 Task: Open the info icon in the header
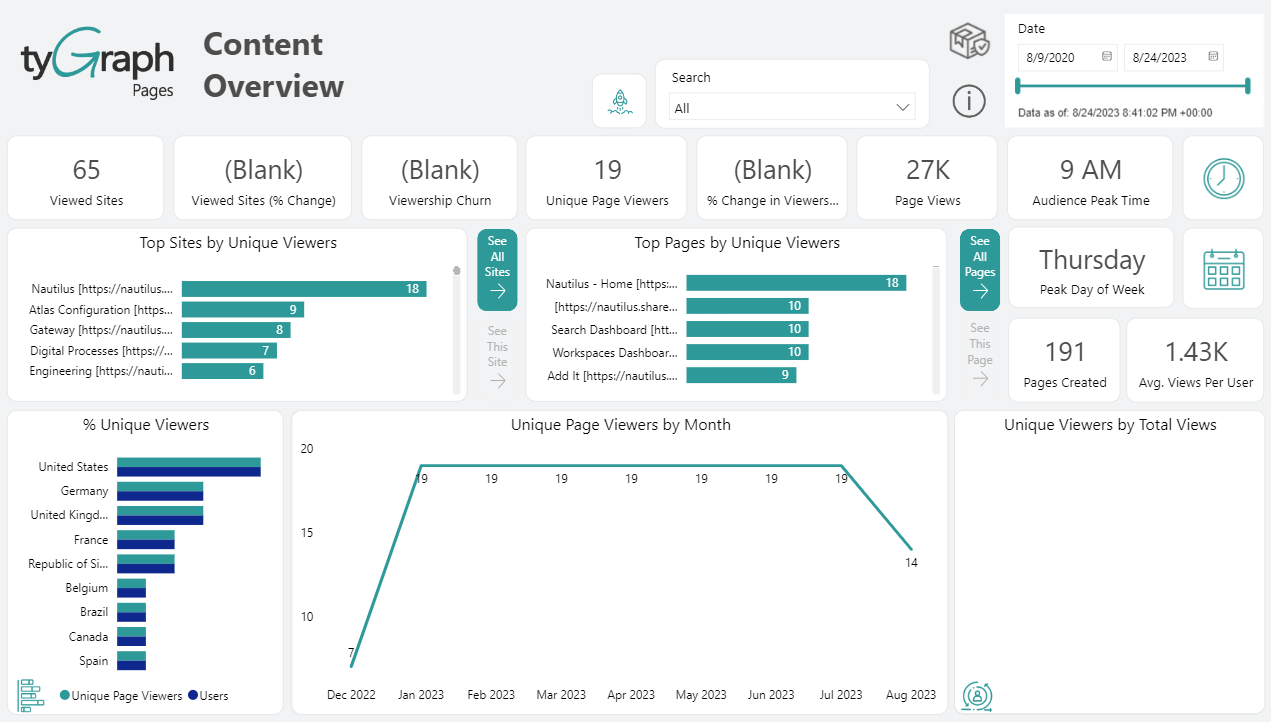(968, 101)
